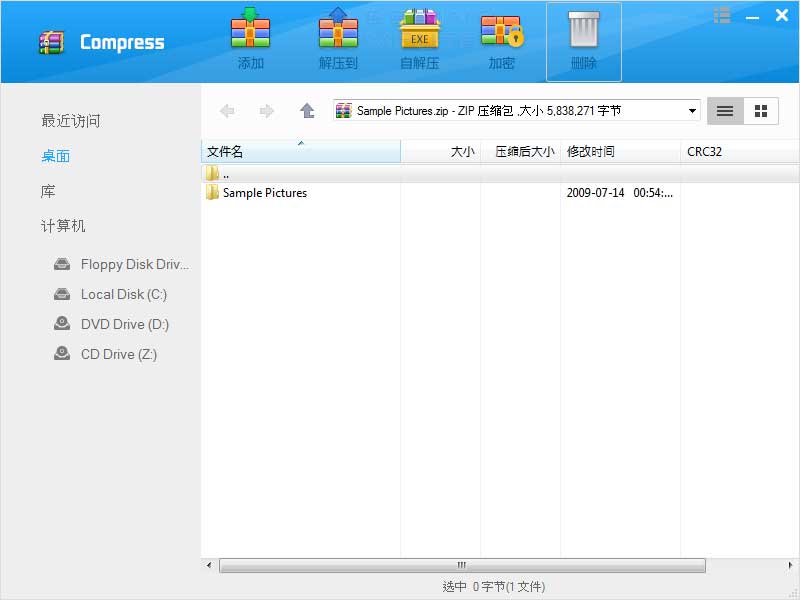Screen dimensions: 800x600
Task: Go forward with the right arrow
Action: pyautogui.click(x=266, y=111)
